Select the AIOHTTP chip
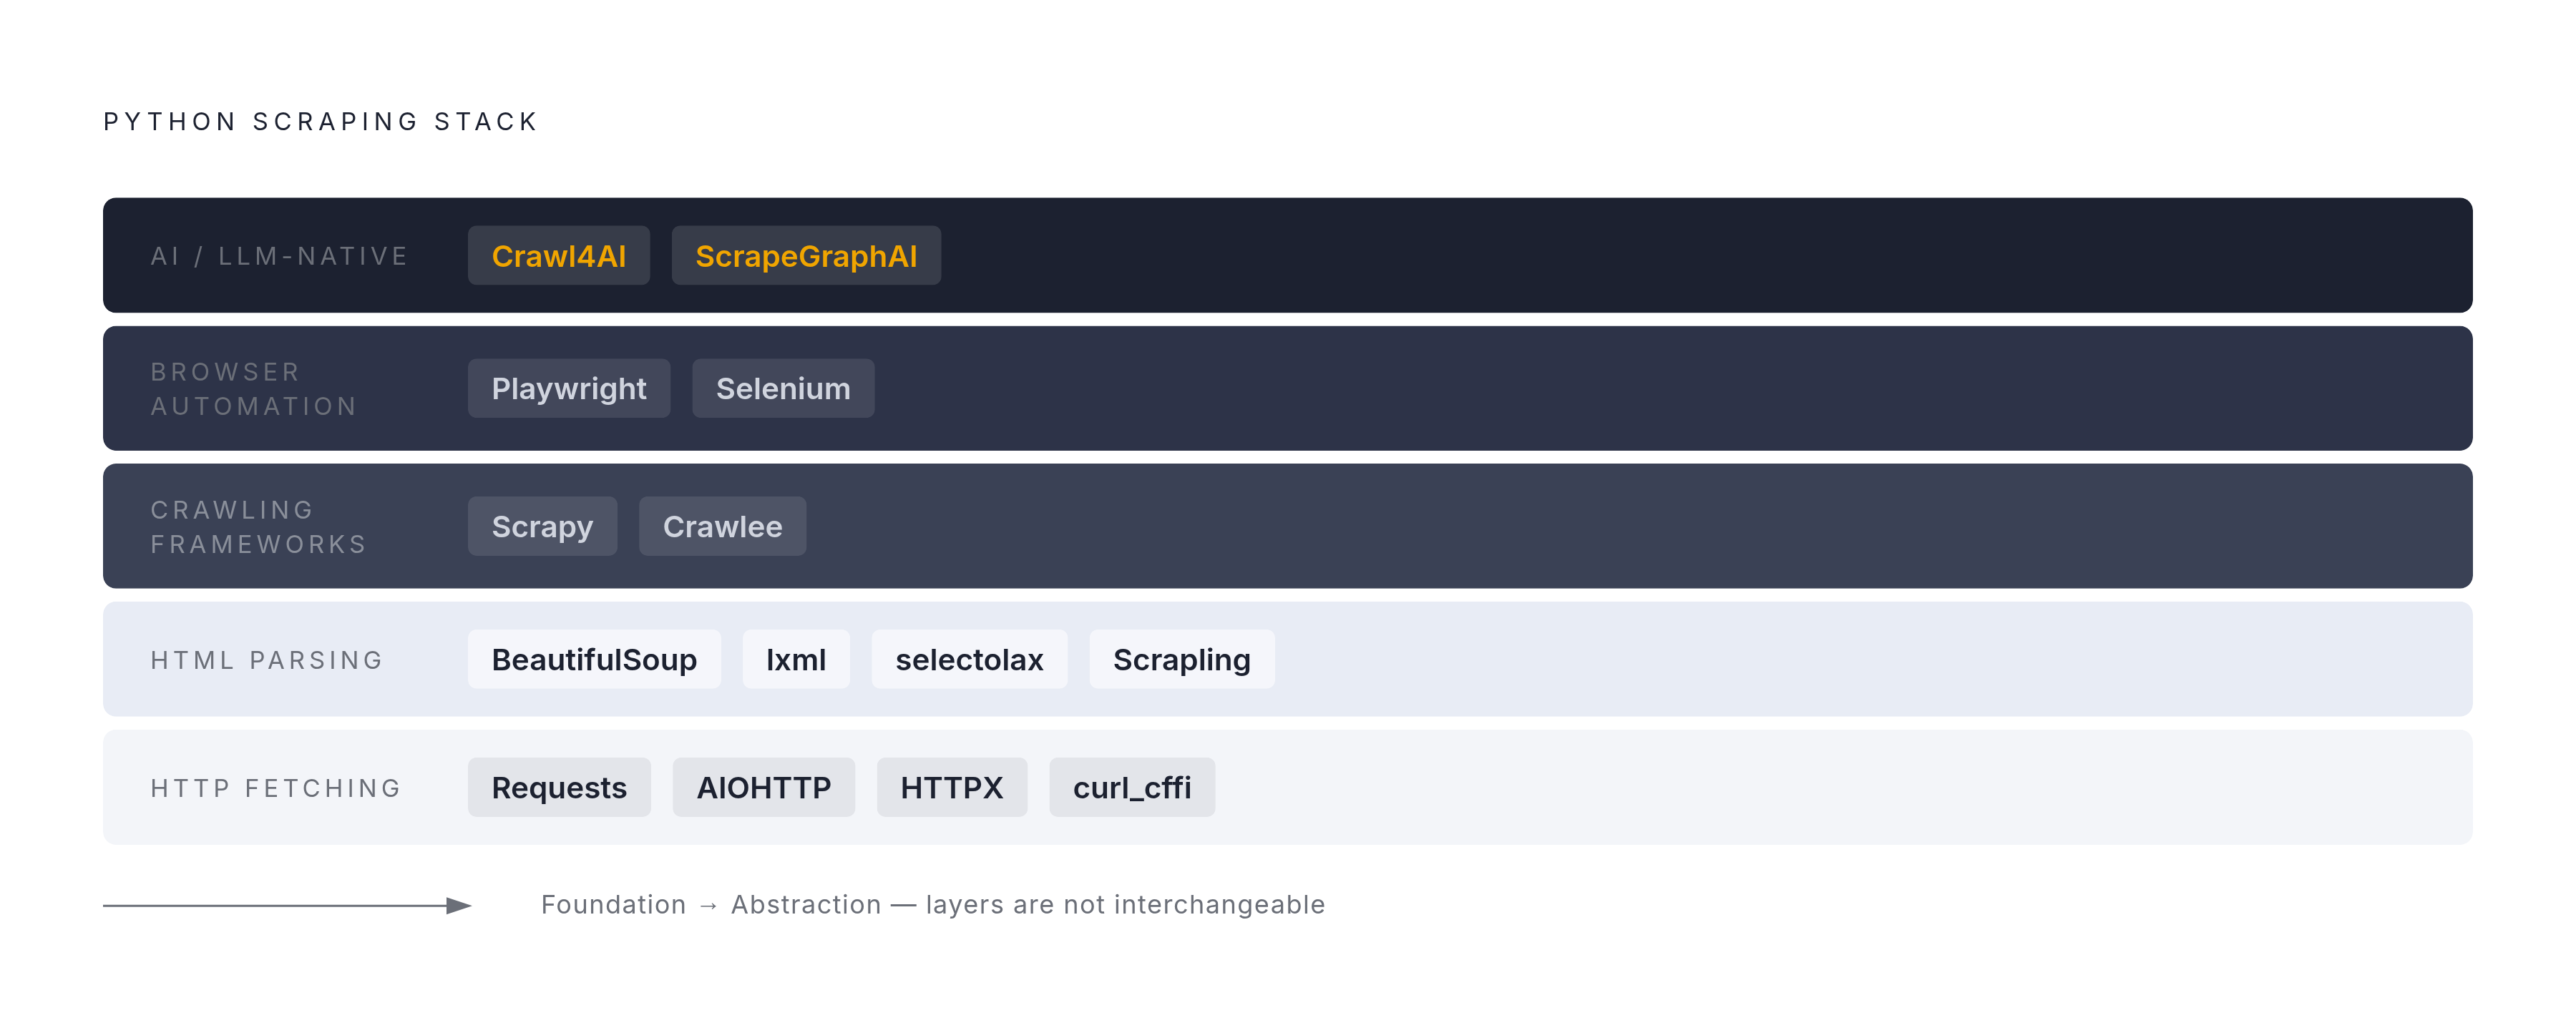Image resolution: width=2576 pixels, height=1028 pixels. click(x=763, y=787)
